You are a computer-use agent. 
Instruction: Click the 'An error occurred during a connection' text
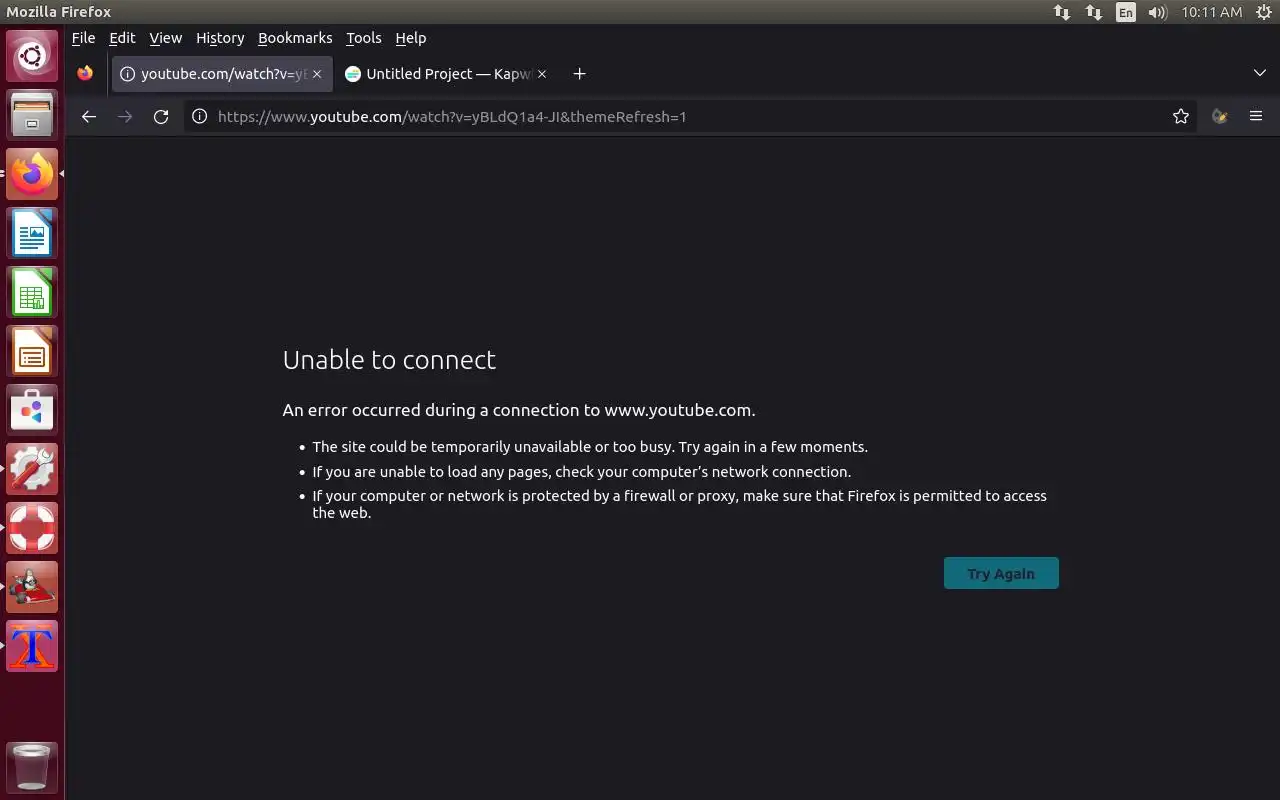[x=519, y=410]
